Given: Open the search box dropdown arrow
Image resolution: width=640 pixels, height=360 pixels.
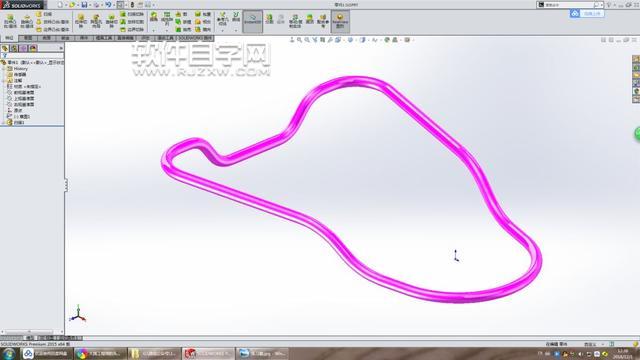Looking at the screenshot, I should (x=602, y=5).
